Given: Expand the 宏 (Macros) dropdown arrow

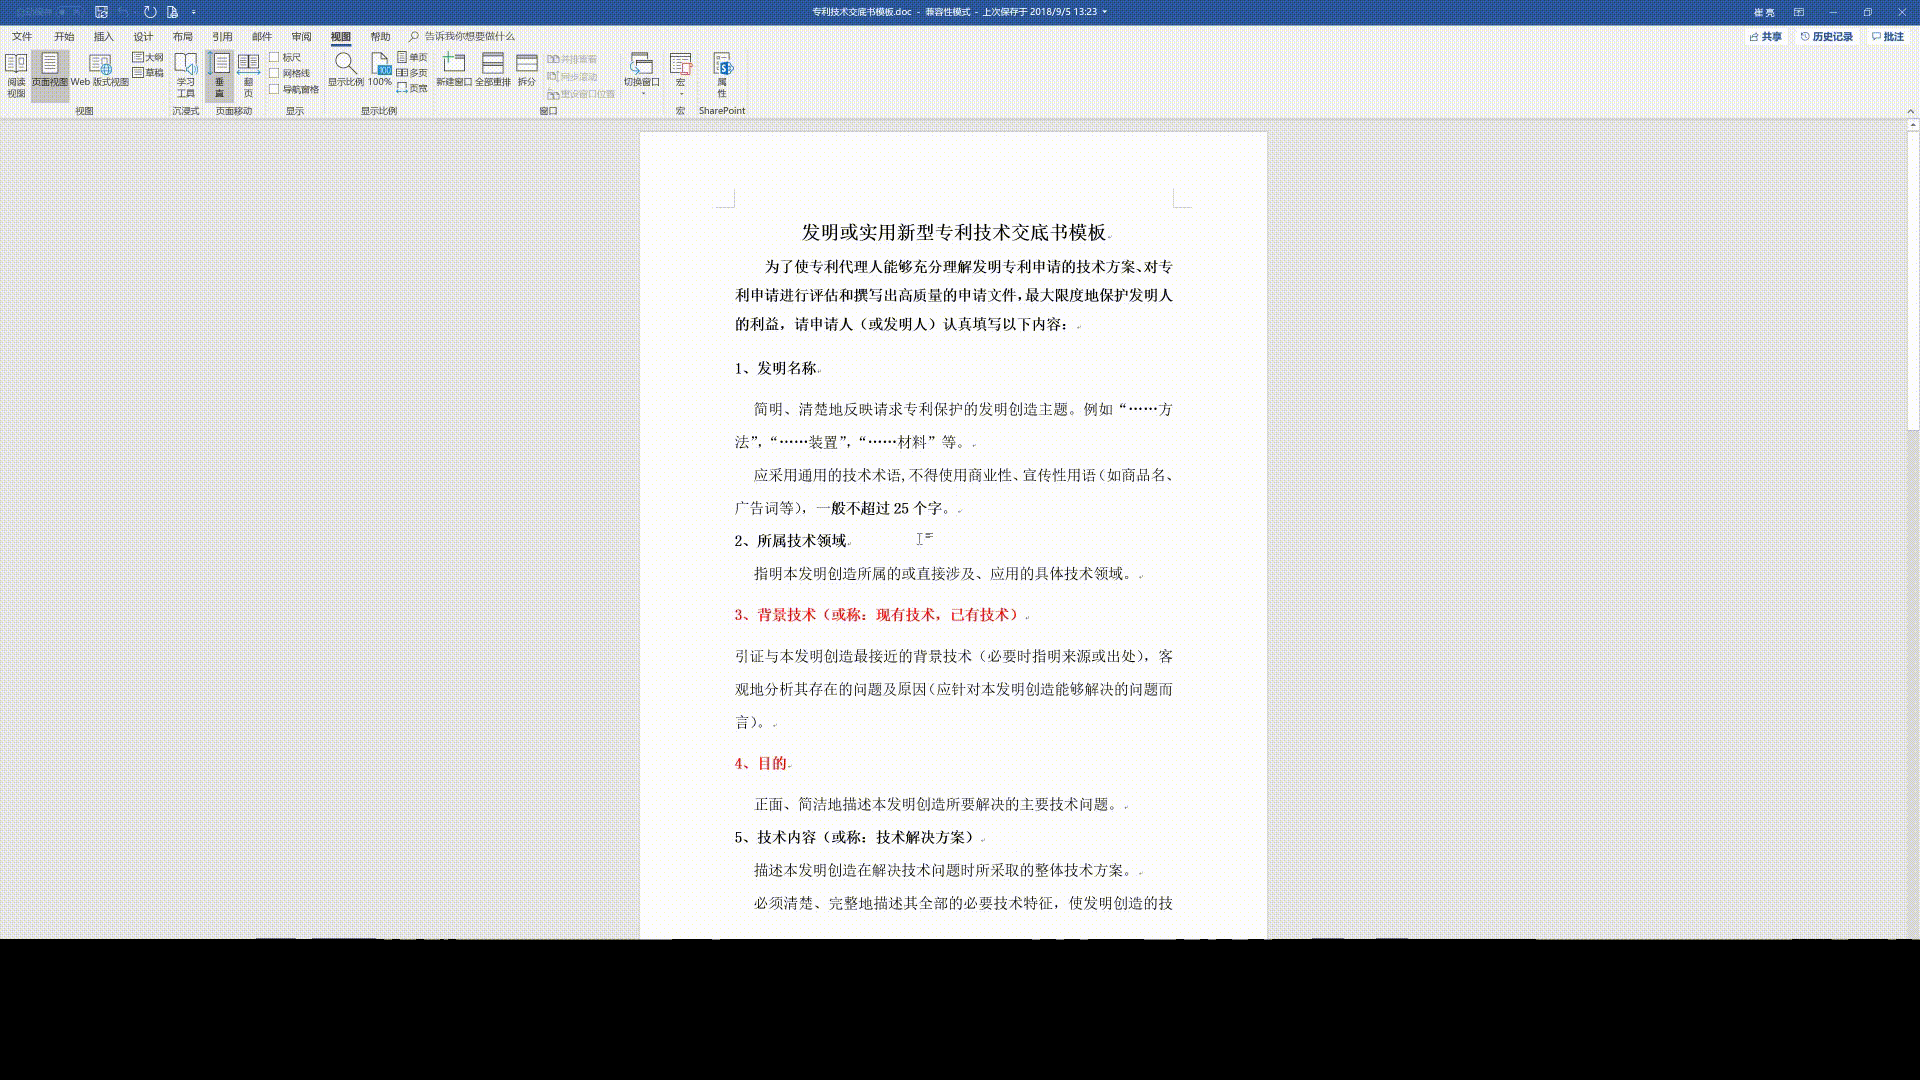Looking at the screenshot, I should coord(681,93).
